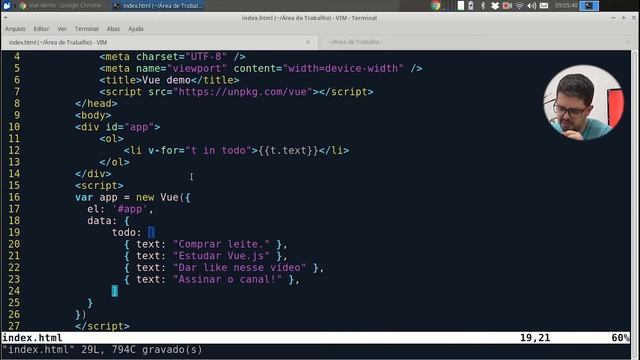
Task: Click </script> tag on line 27
Action: pos(102,326)
